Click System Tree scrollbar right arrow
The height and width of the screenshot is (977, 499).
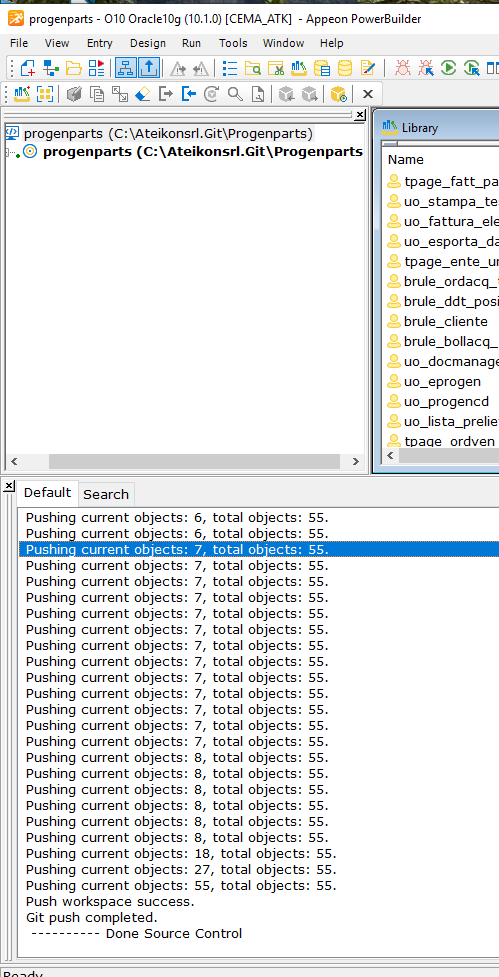[355, 462]
